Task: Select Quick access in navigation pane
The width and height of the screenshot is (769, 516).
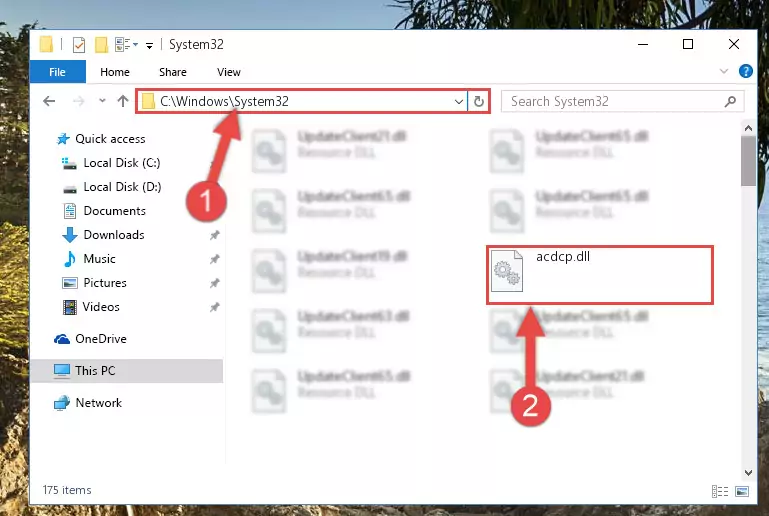Action: [110, 139]
